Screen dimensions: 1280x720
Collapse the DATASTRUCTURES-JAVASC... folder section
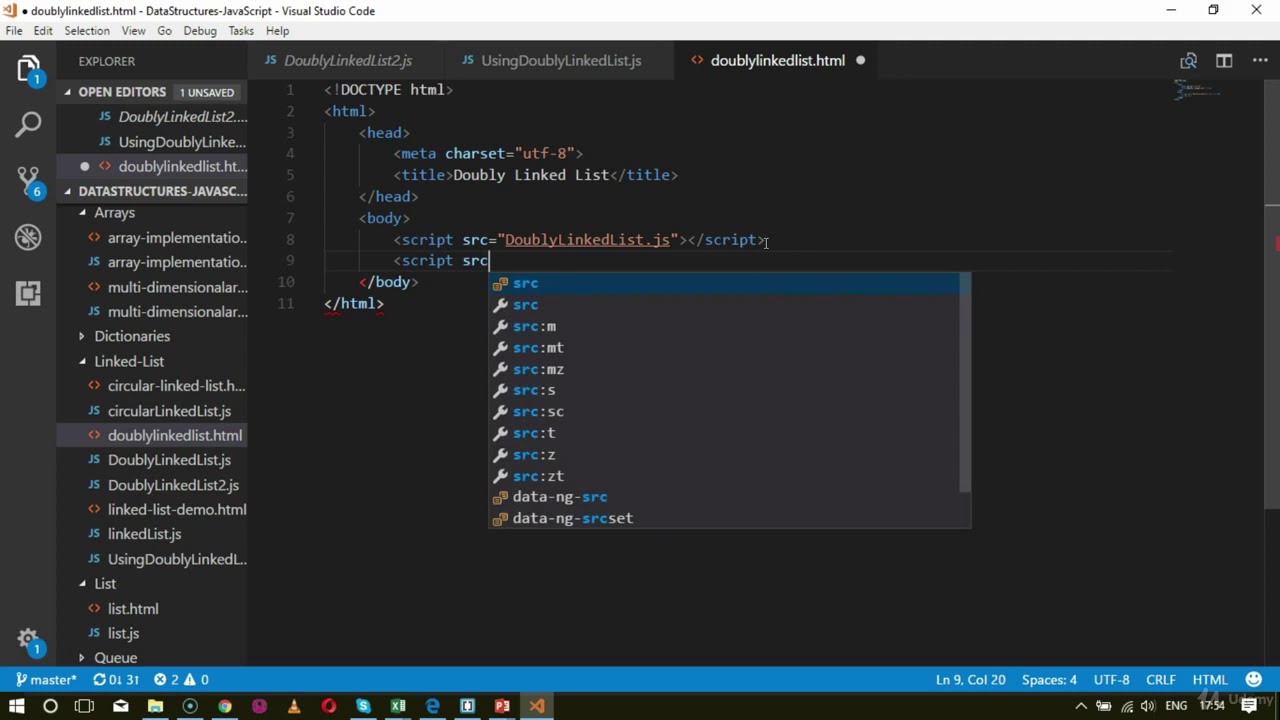point(68,191)
